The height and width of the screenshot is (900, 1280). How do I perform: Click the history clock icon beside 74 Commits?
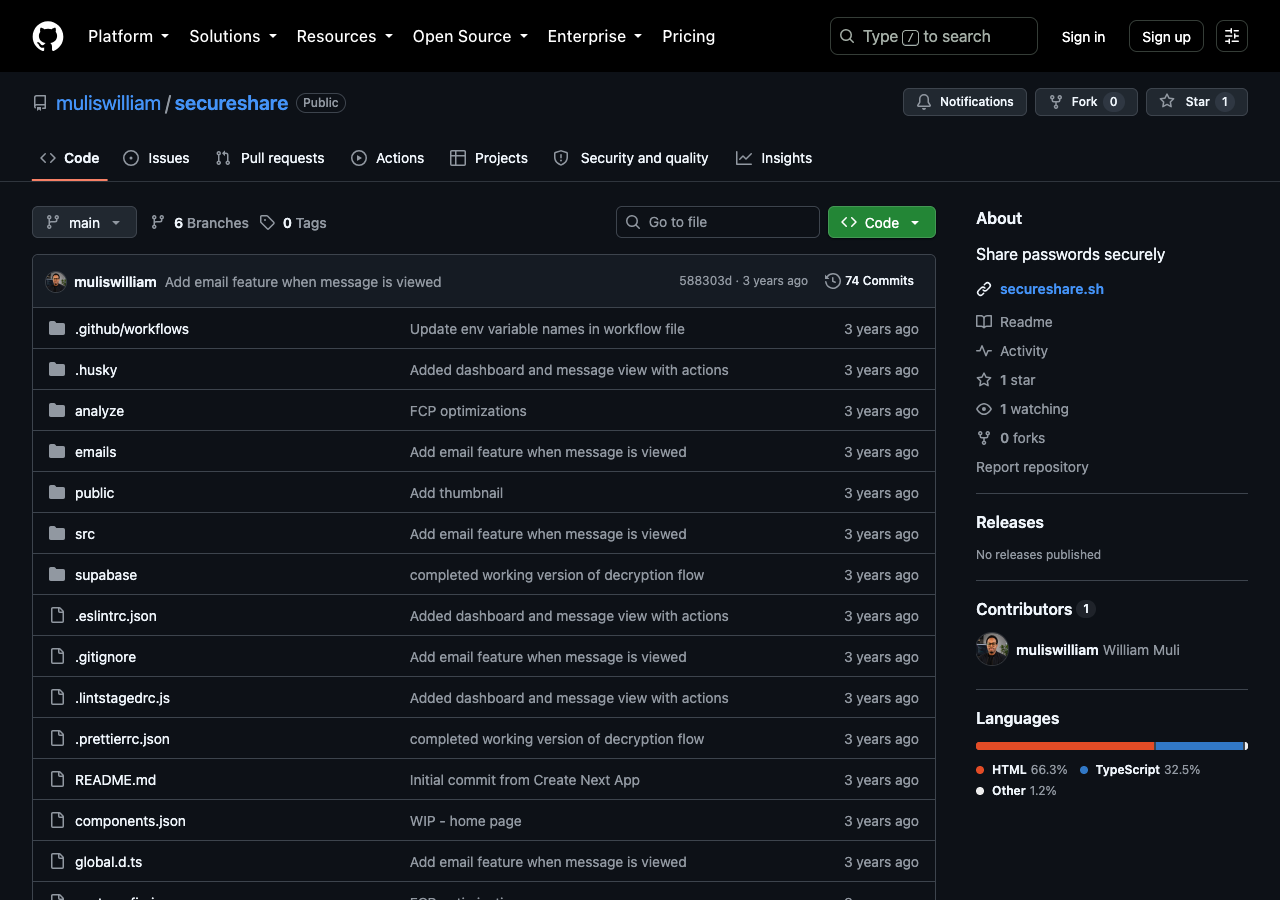click(832, 281)
